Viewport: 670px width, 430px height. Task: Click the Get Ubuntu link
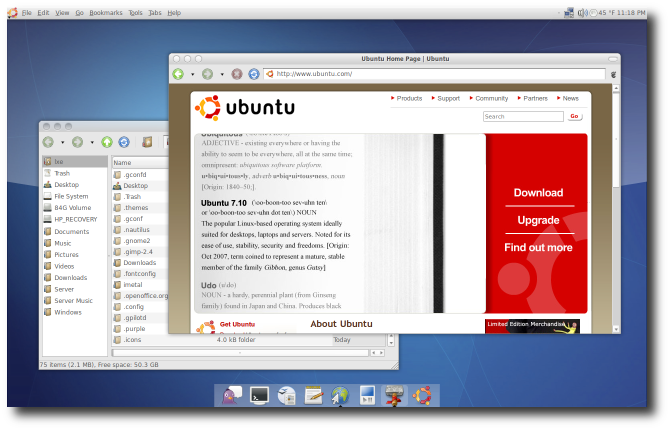(237, 324)
